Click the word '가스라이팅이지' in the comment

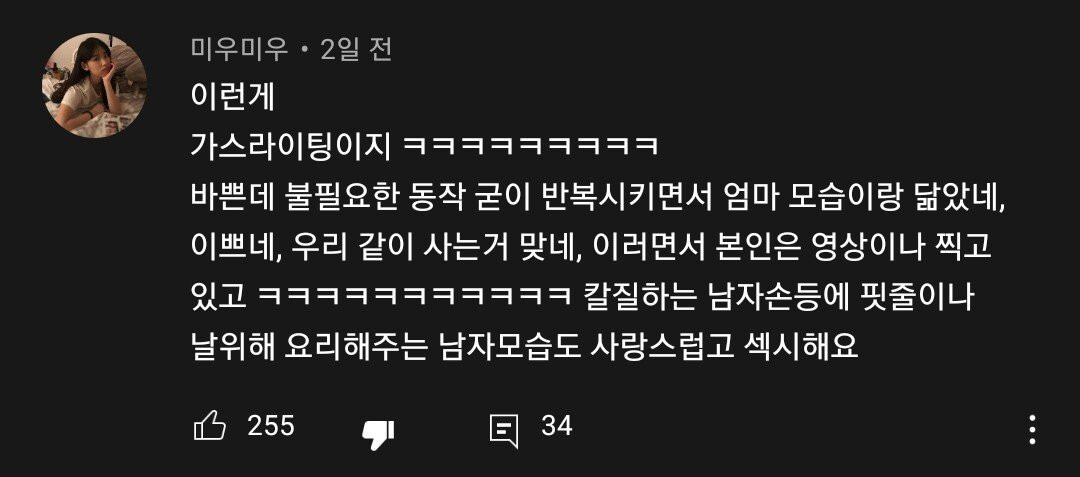coord(291,148)
